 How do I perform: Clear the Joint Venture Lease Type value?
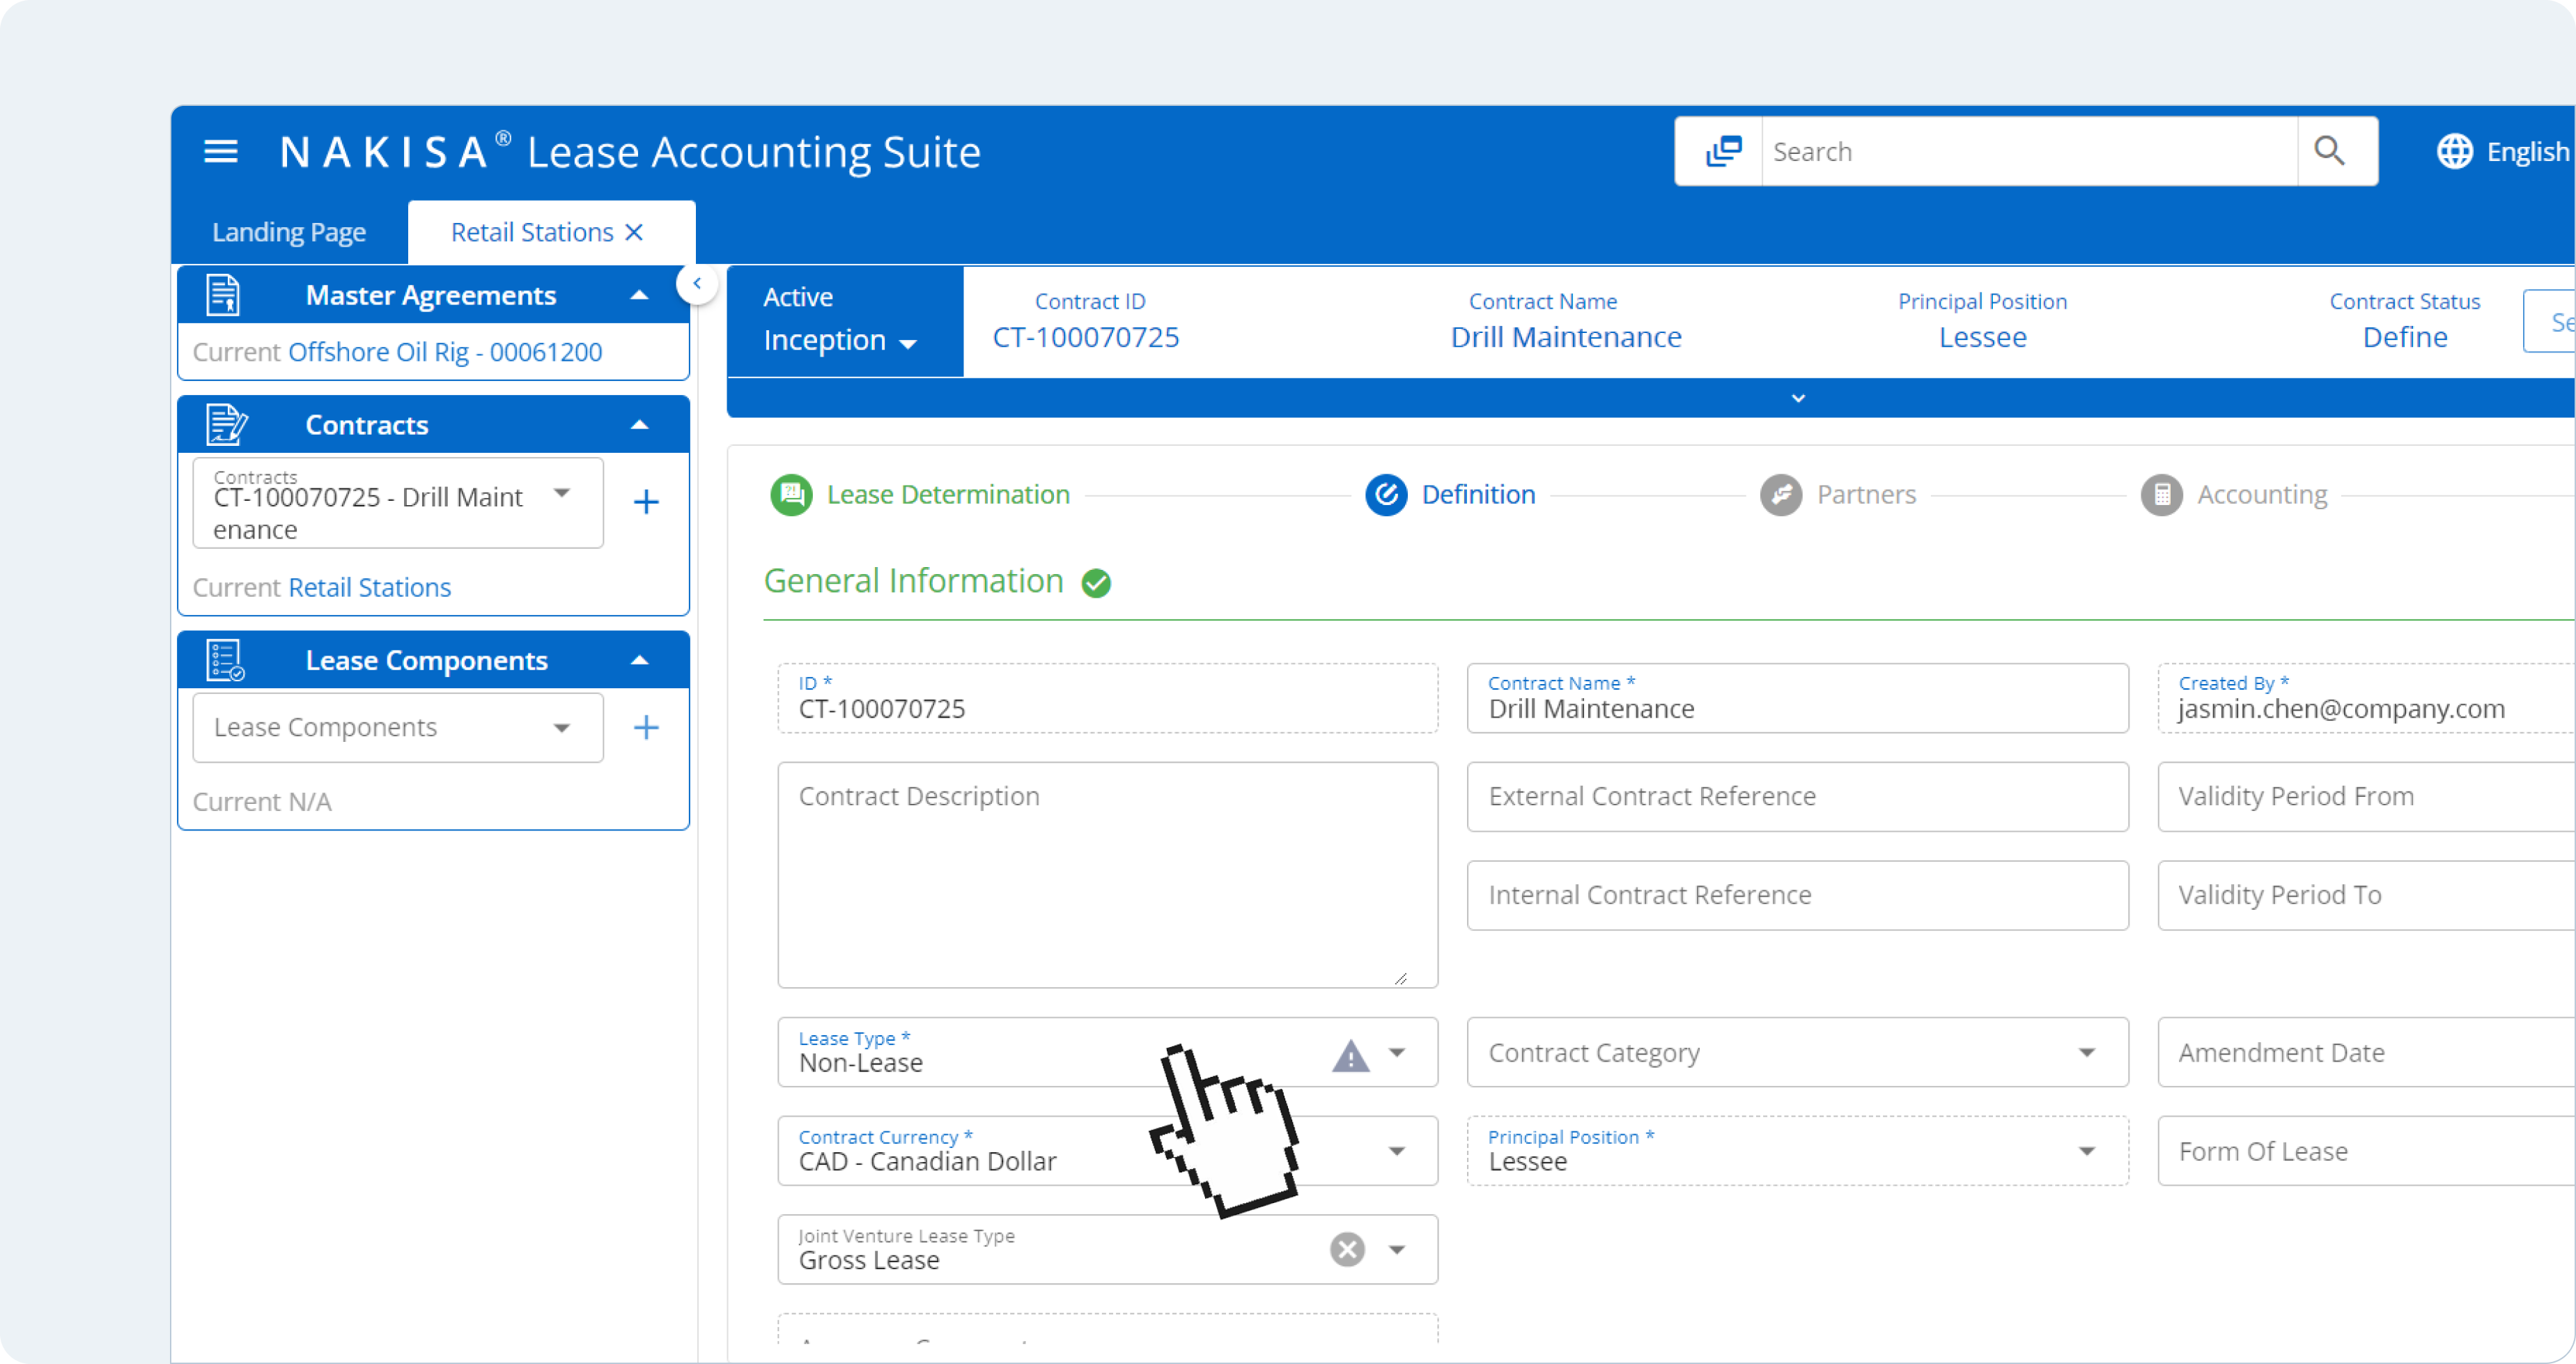tap(1347, 1249)
